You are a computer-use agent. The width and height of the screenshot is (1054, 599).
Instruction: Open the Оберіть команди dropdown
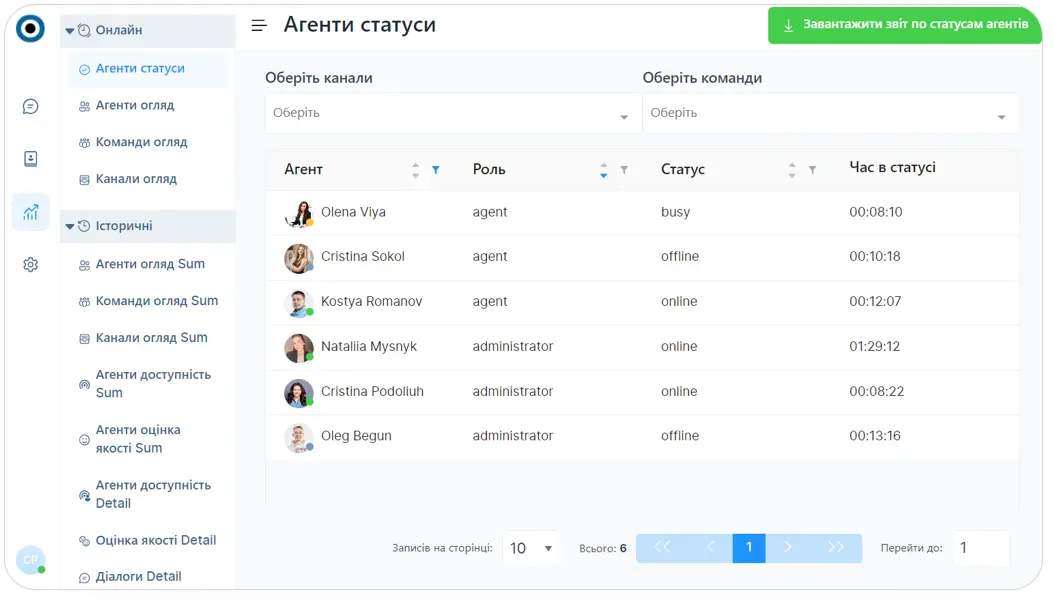tap(830, 114)
